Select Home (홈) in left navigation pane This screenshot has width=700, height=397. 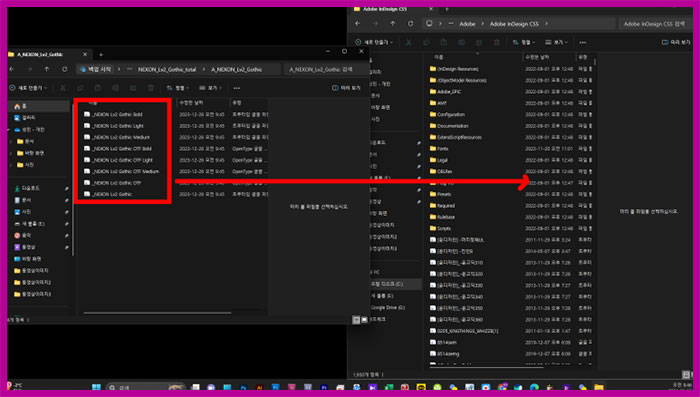(x=39, y=106)
